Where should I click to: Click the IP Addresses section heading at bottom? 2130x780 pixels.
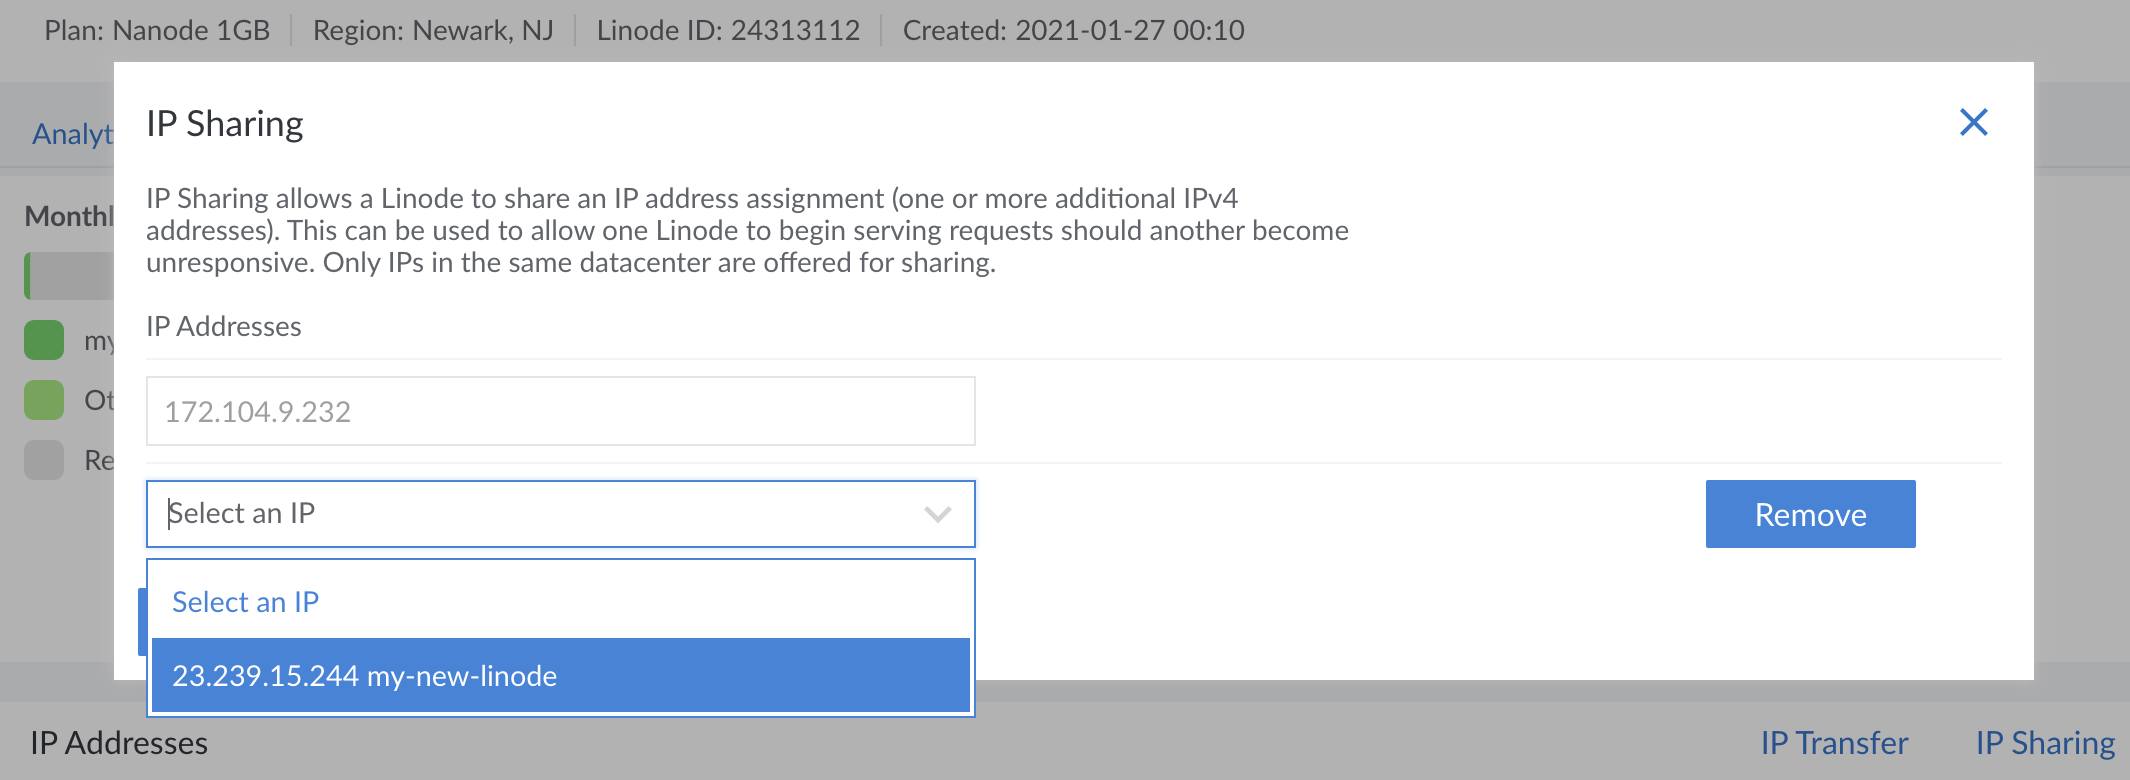tap(119, 743)
